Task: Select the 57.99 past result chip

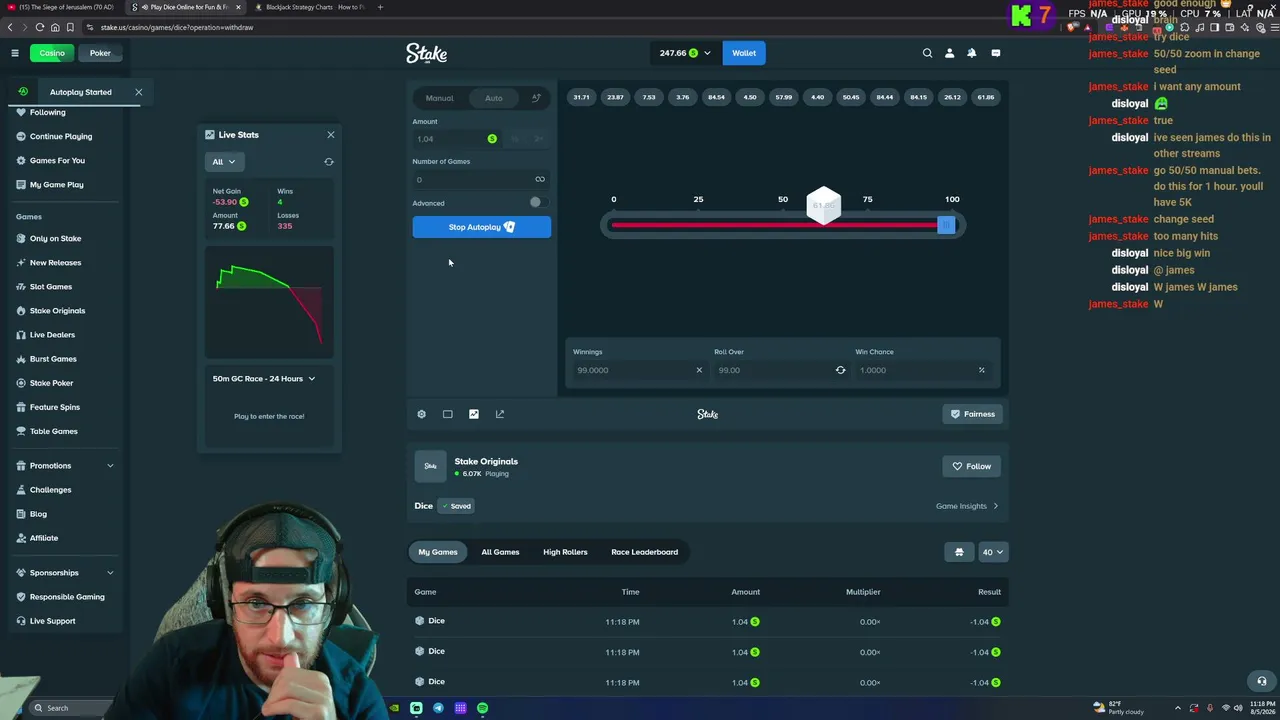Action: click(x=783, y=98)
